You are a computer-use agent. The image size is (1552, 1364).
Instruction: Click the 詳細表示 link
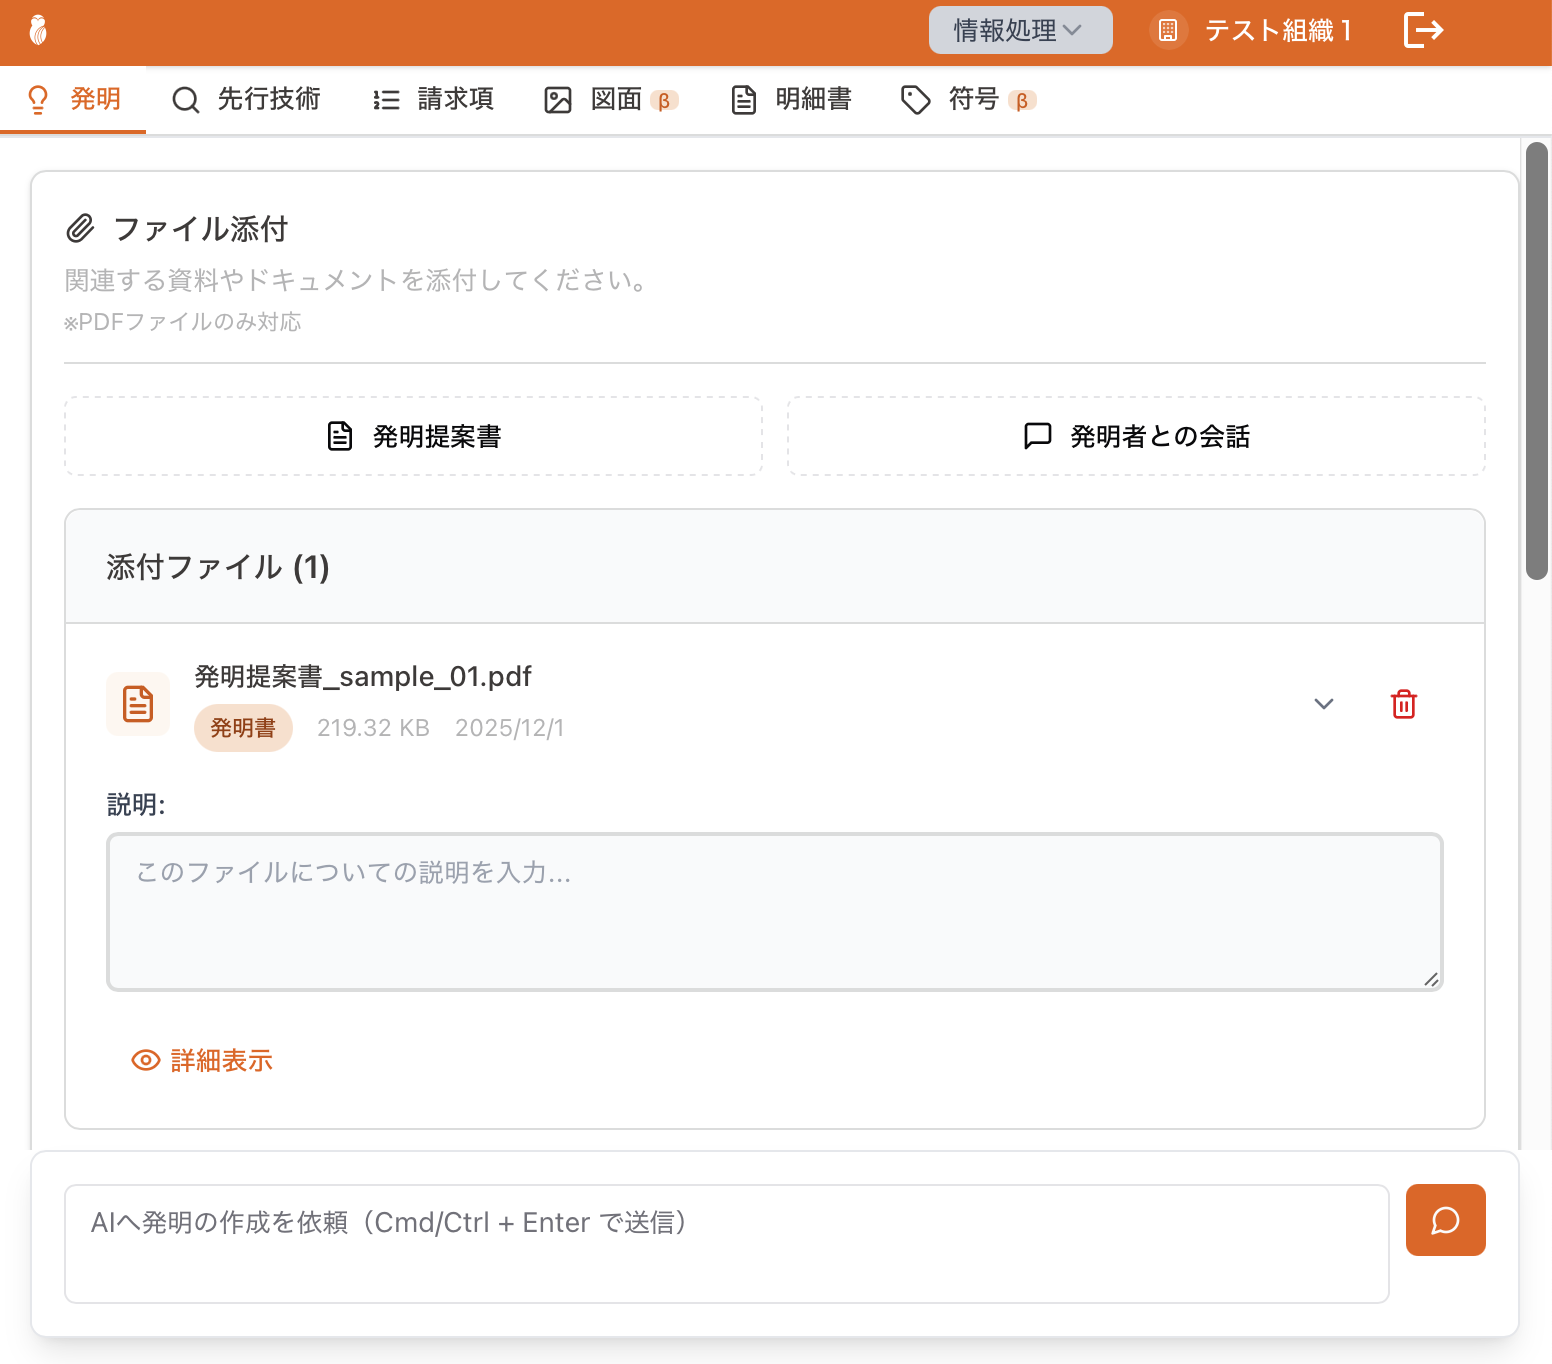coord(220,1060)
